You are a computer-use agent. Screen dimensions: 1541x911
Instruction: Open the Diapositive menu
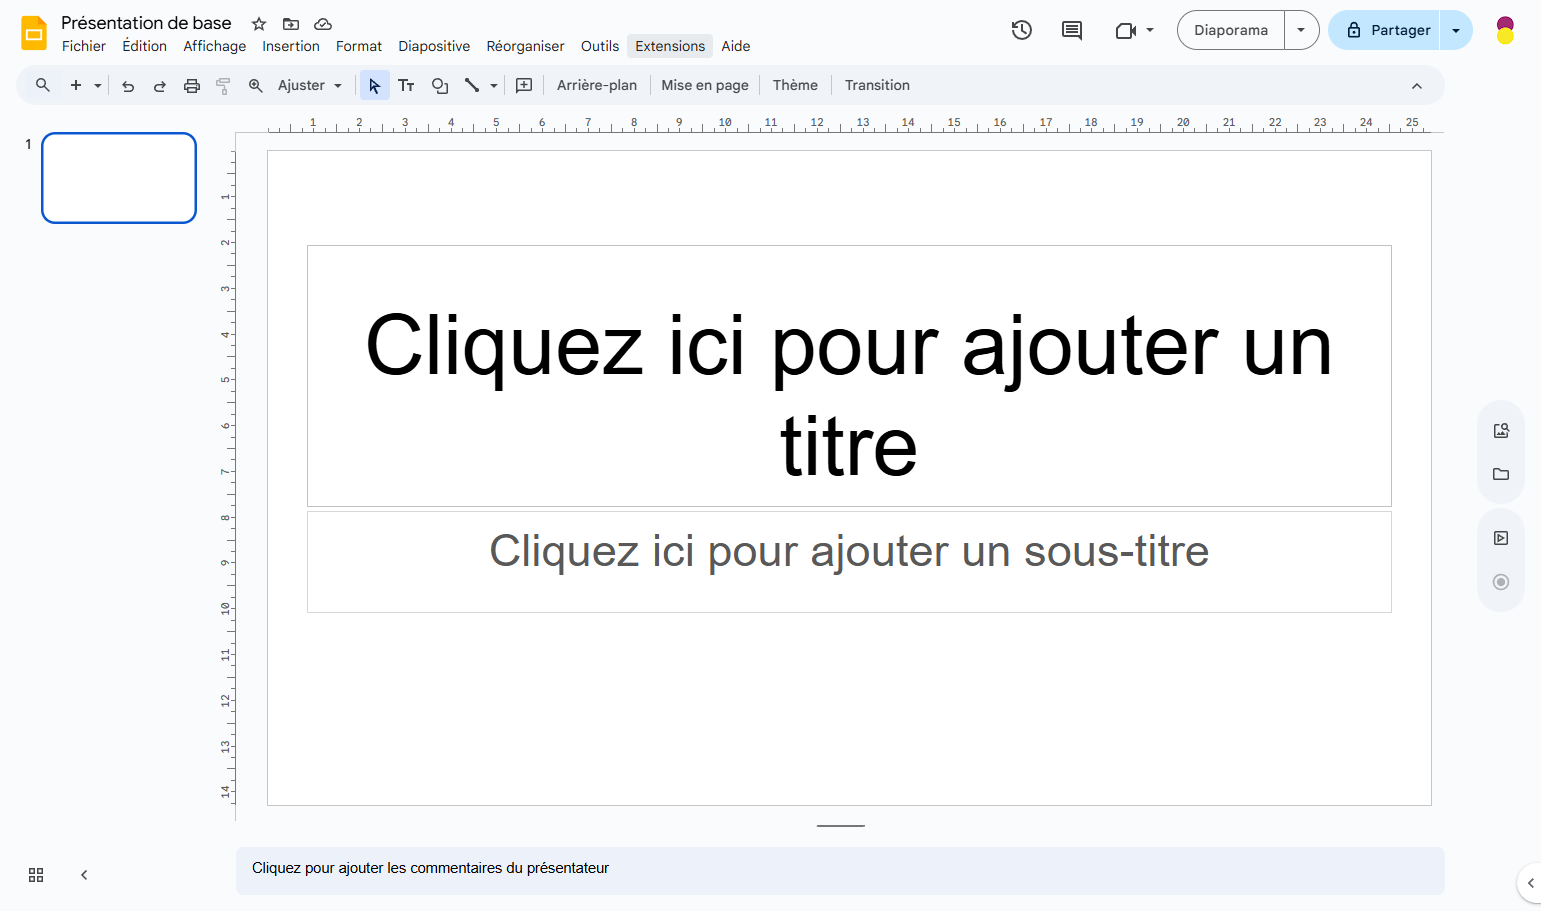click(434, 46)
